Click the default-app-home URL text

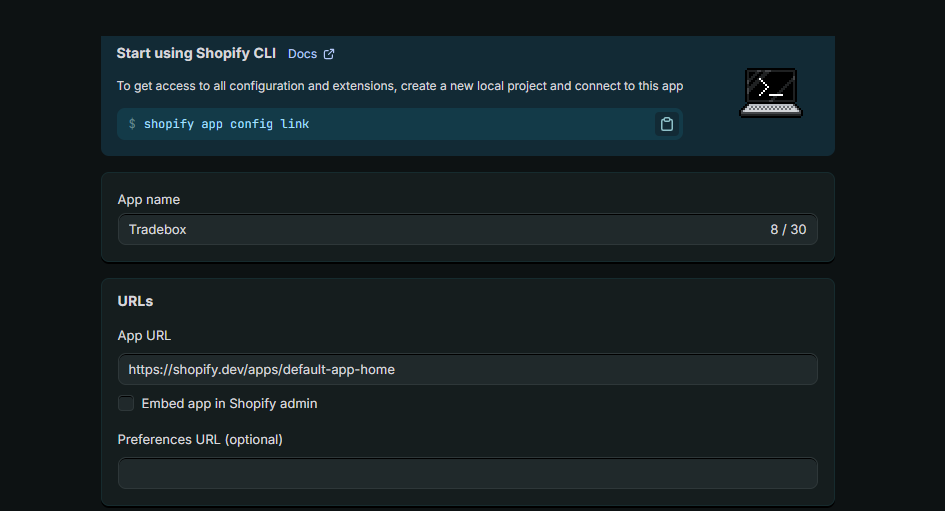[x=262, y=370]
